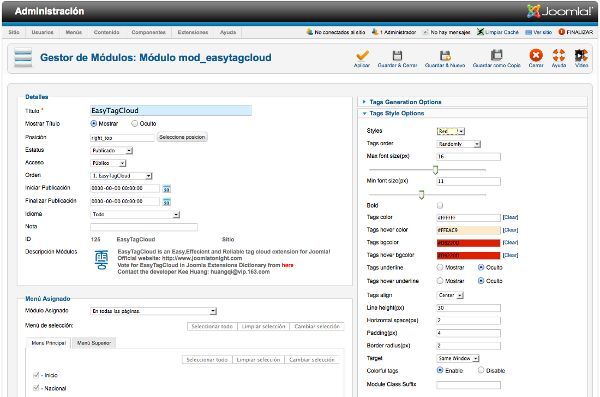Select Oculto for Tags hover underline
Screen dimensions: 600x397
(481, 281)
